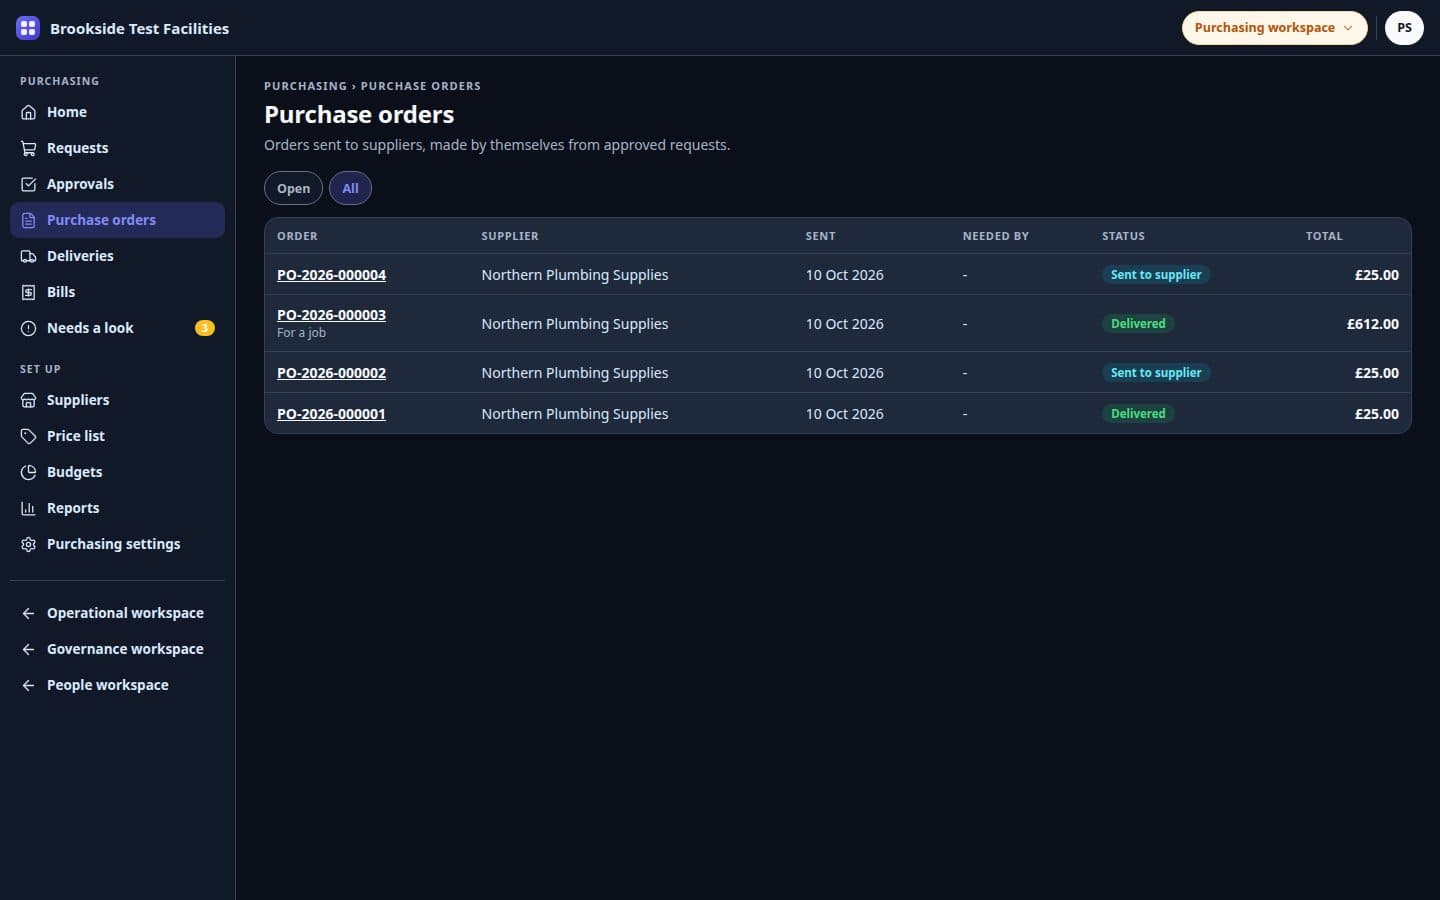Image resolution: width=1440 pixels, height=900 pixels.
Task: Click the Requests cart icon
Action: click(29, 148)
